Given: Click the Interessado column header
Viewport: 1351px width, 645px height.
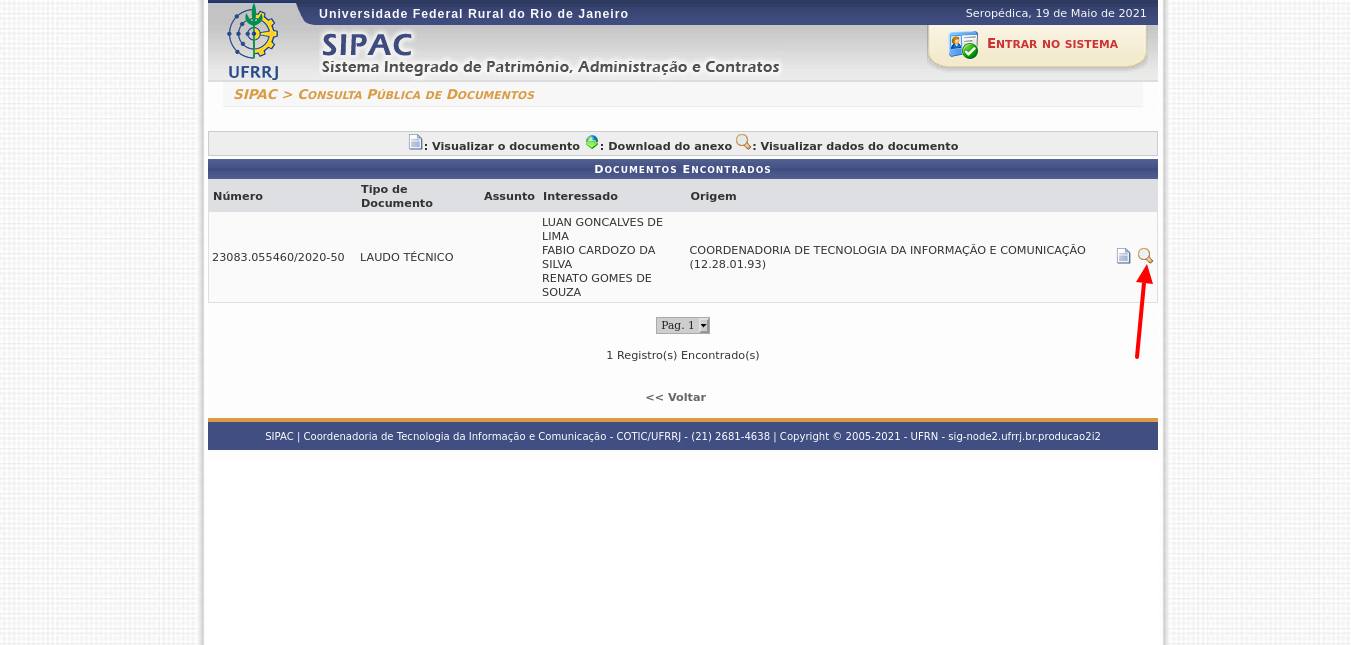Looking at the screenshot, I should (580, 196).
